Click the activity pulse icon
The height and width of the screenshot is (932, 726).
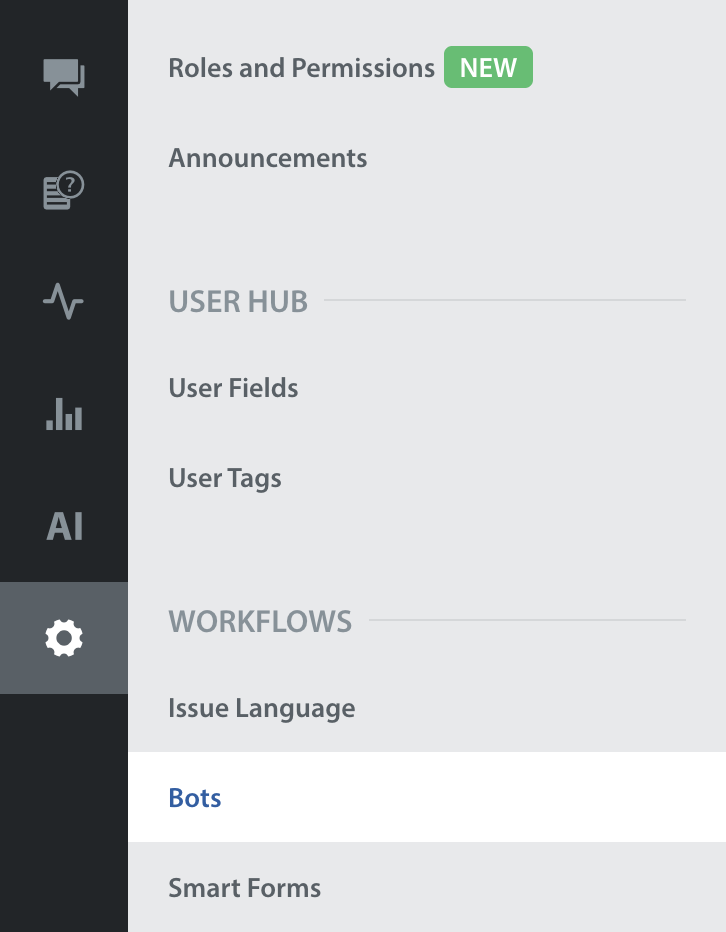(64, 301)
